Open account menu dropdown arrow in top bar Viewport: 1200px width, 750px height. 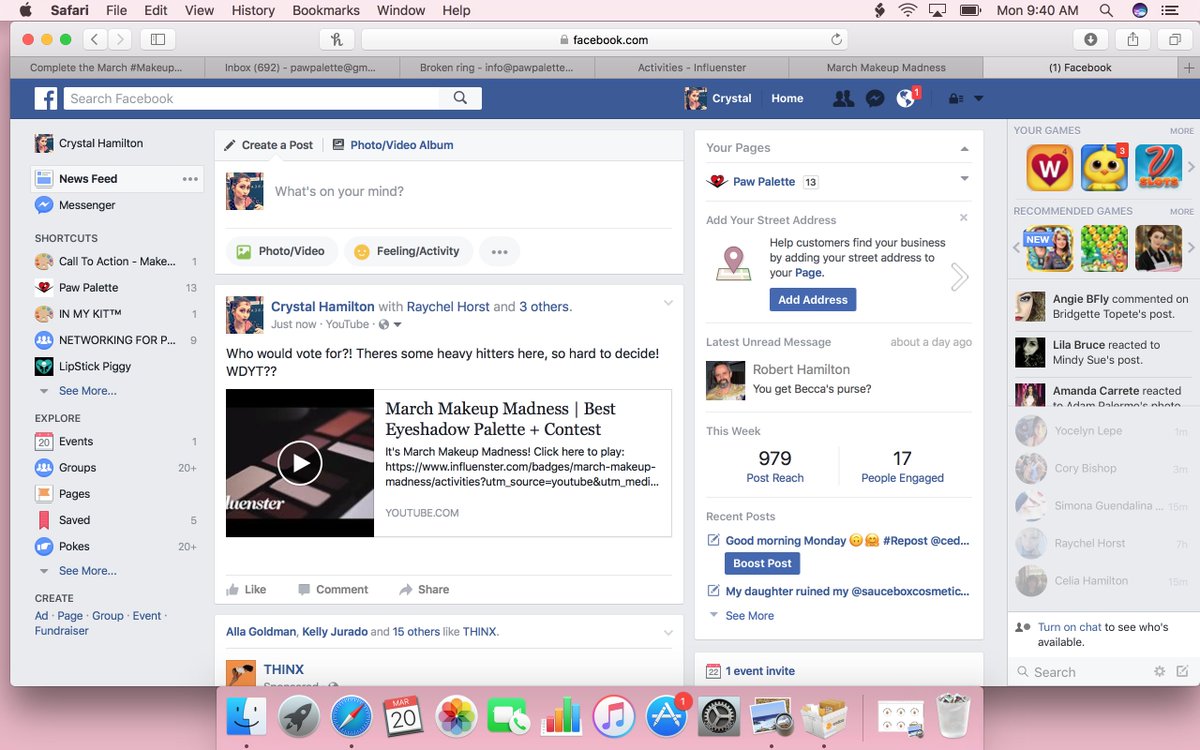click(x=979, y=99)
